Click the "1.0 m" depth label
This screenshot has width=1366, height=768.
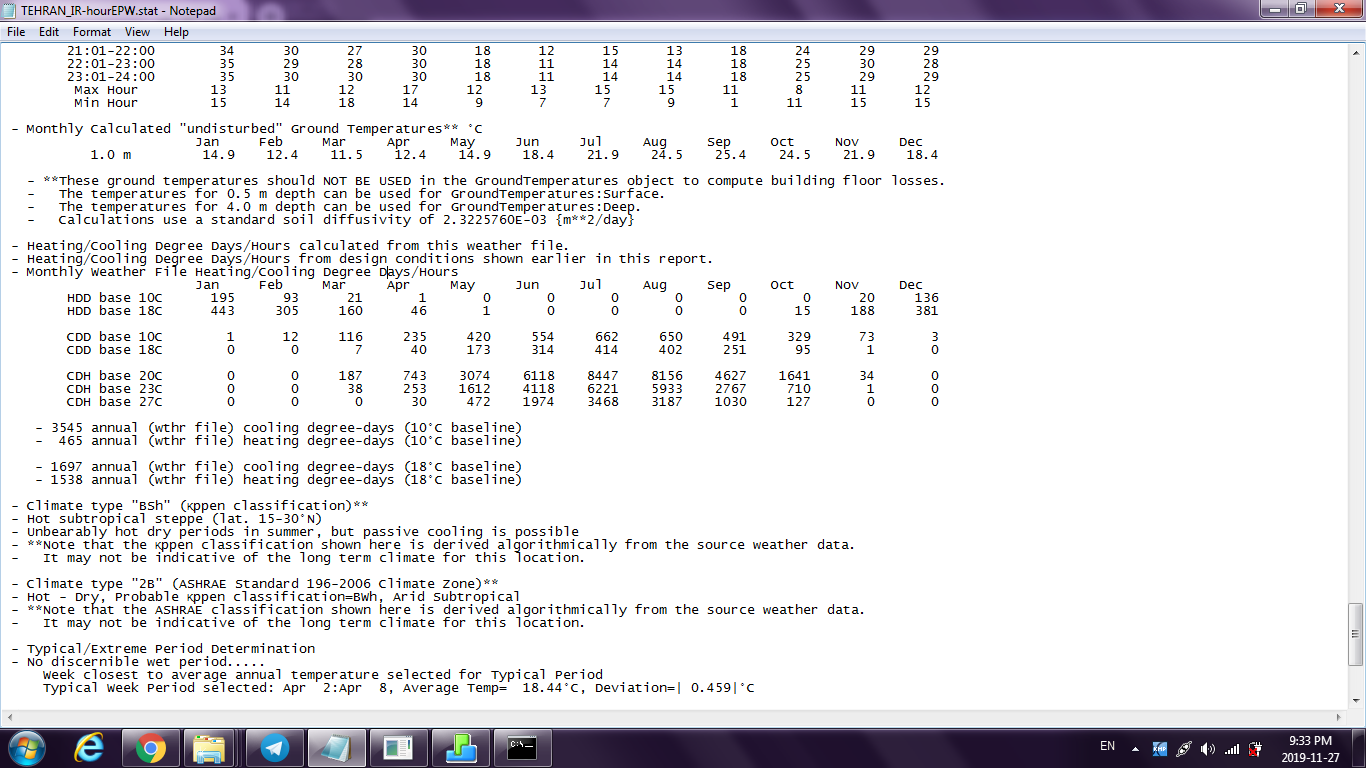pyautogui.click(x=110, y=155)
